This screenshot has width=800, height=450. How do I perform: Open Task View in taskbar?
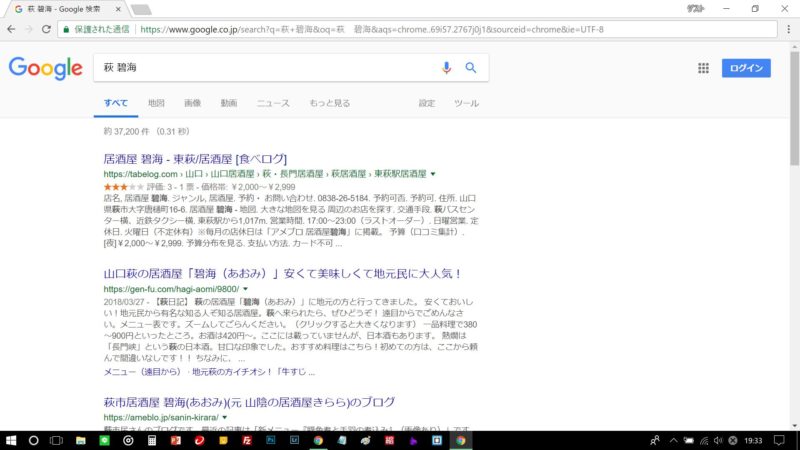56,440
